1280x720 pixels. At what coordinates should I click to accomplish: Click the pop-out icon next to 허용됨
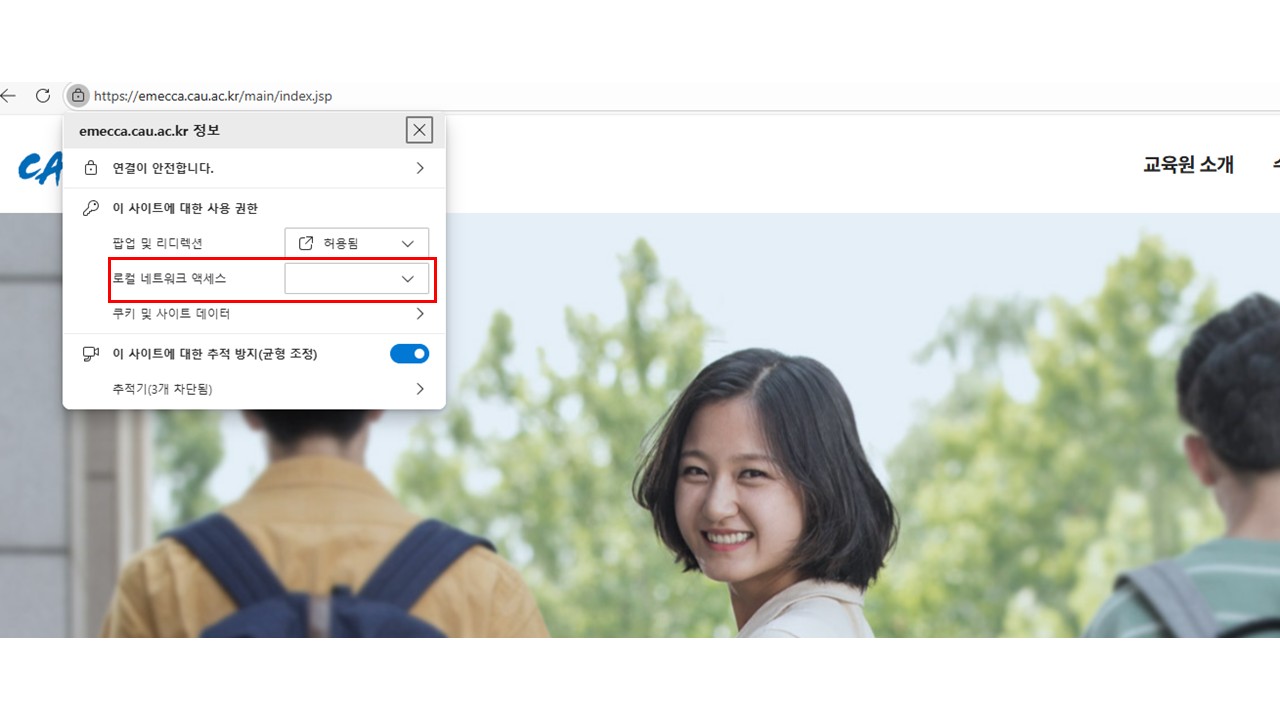307,243
